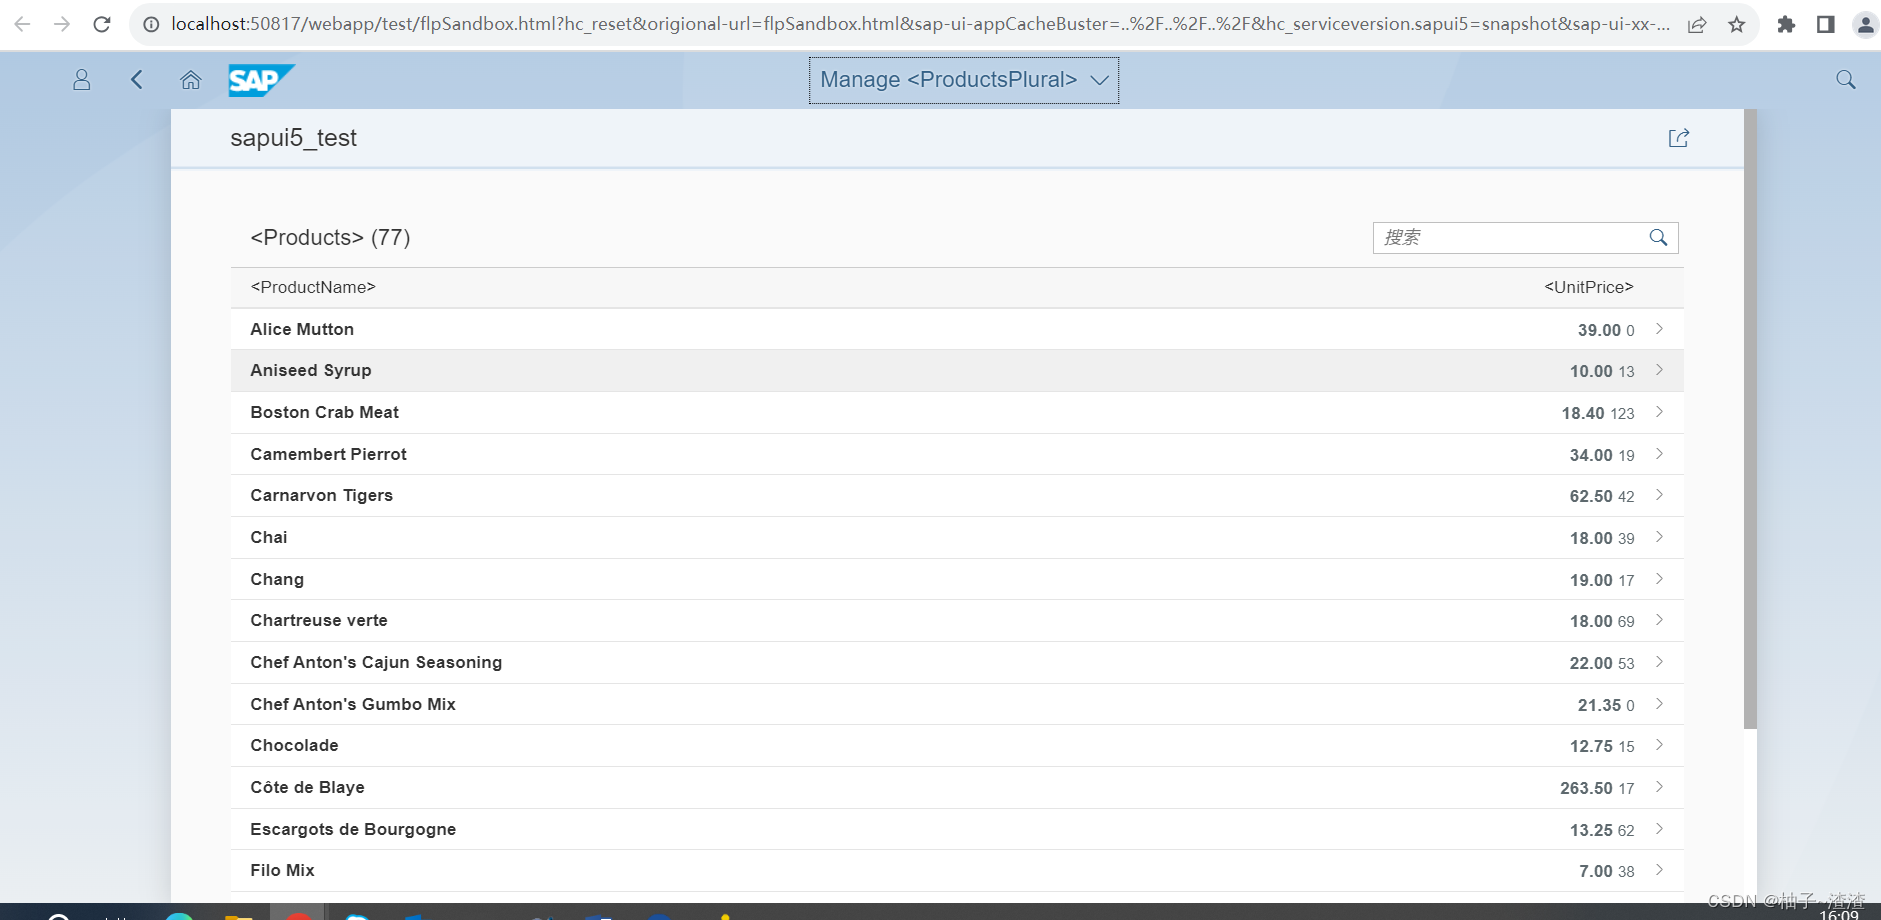Click the SAP logo

click(x=260, y=80)
